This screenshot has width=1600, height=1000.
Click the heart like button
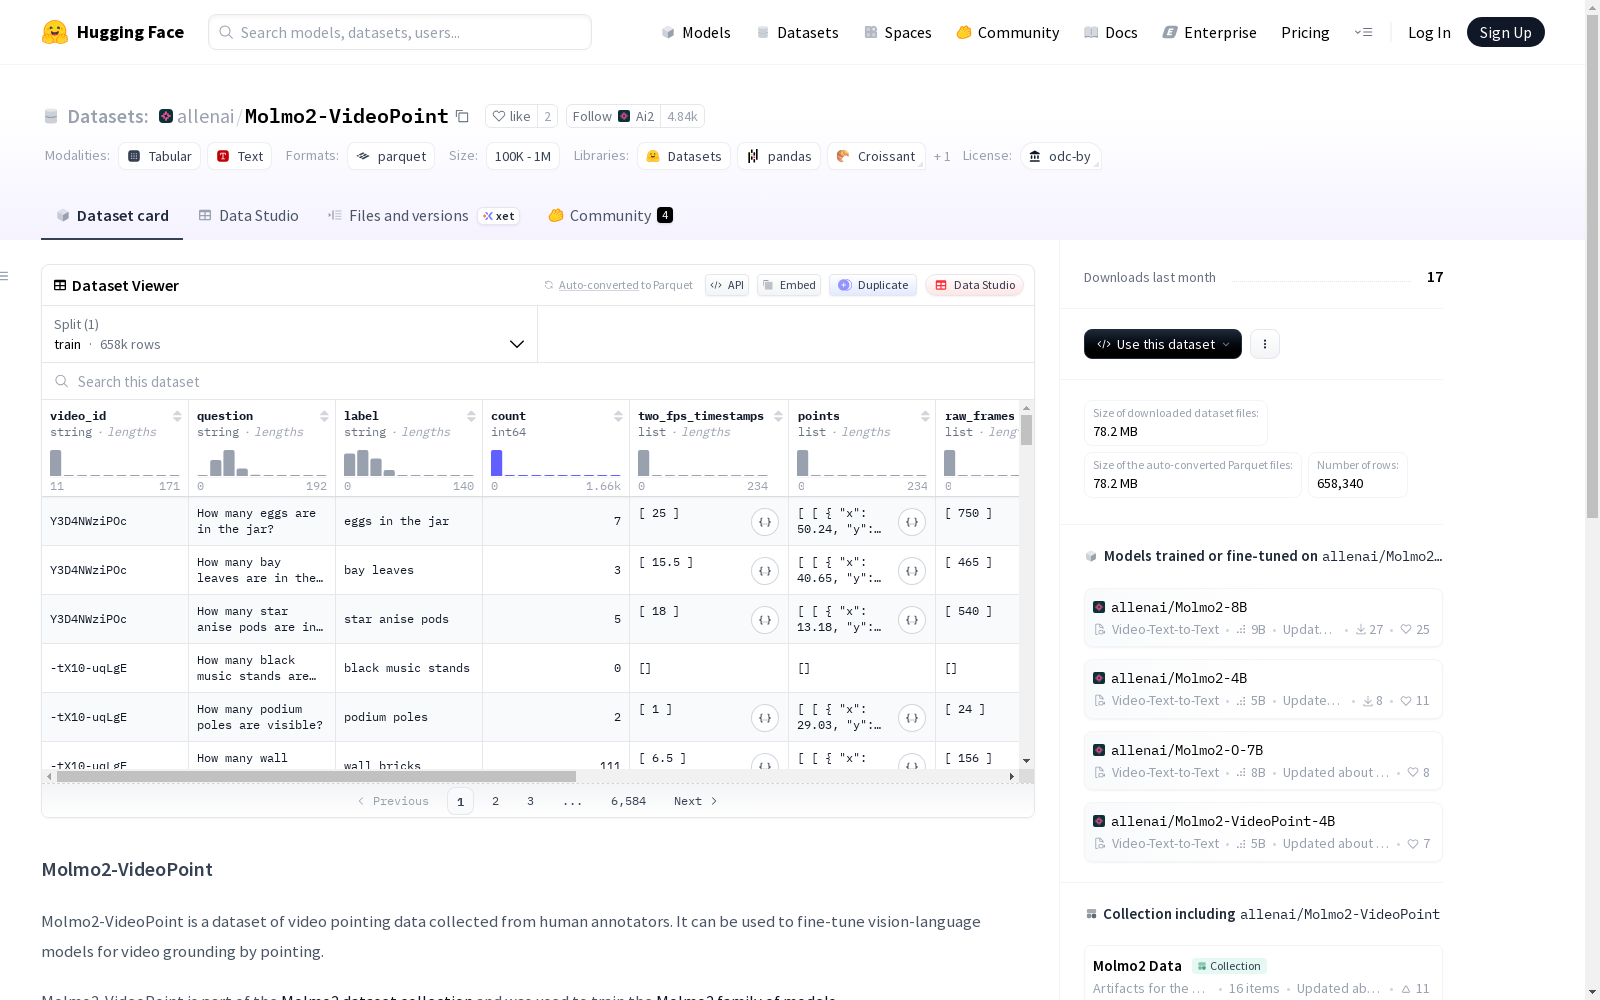point(510,116)
